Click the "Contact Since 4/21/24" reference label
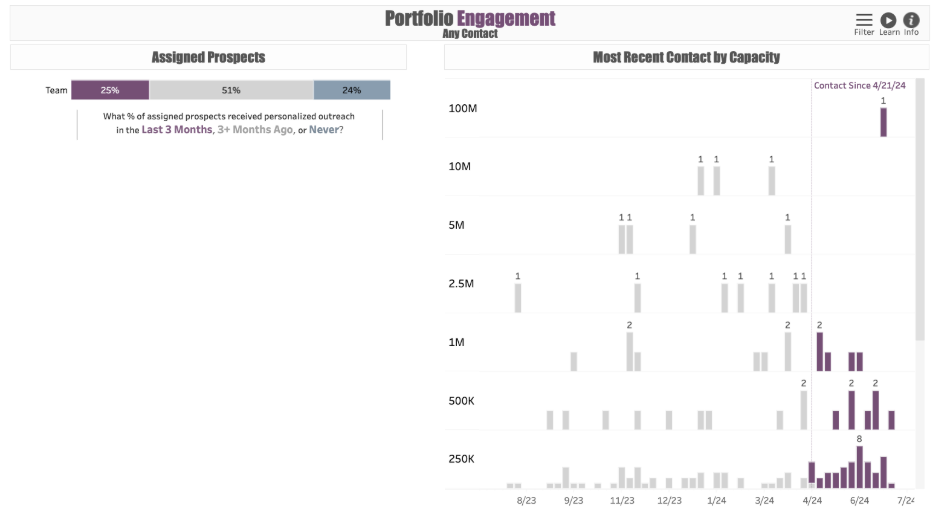The image size is (952, 512). coord(859,86)
